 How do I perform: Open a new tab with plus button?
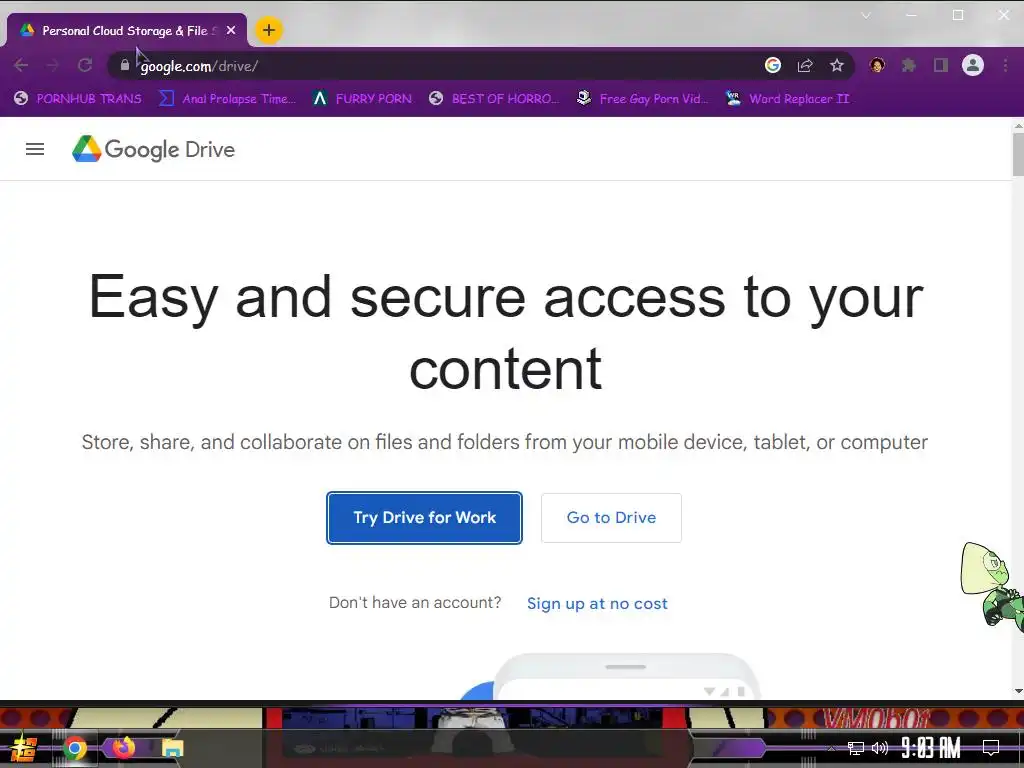(268, 30)
